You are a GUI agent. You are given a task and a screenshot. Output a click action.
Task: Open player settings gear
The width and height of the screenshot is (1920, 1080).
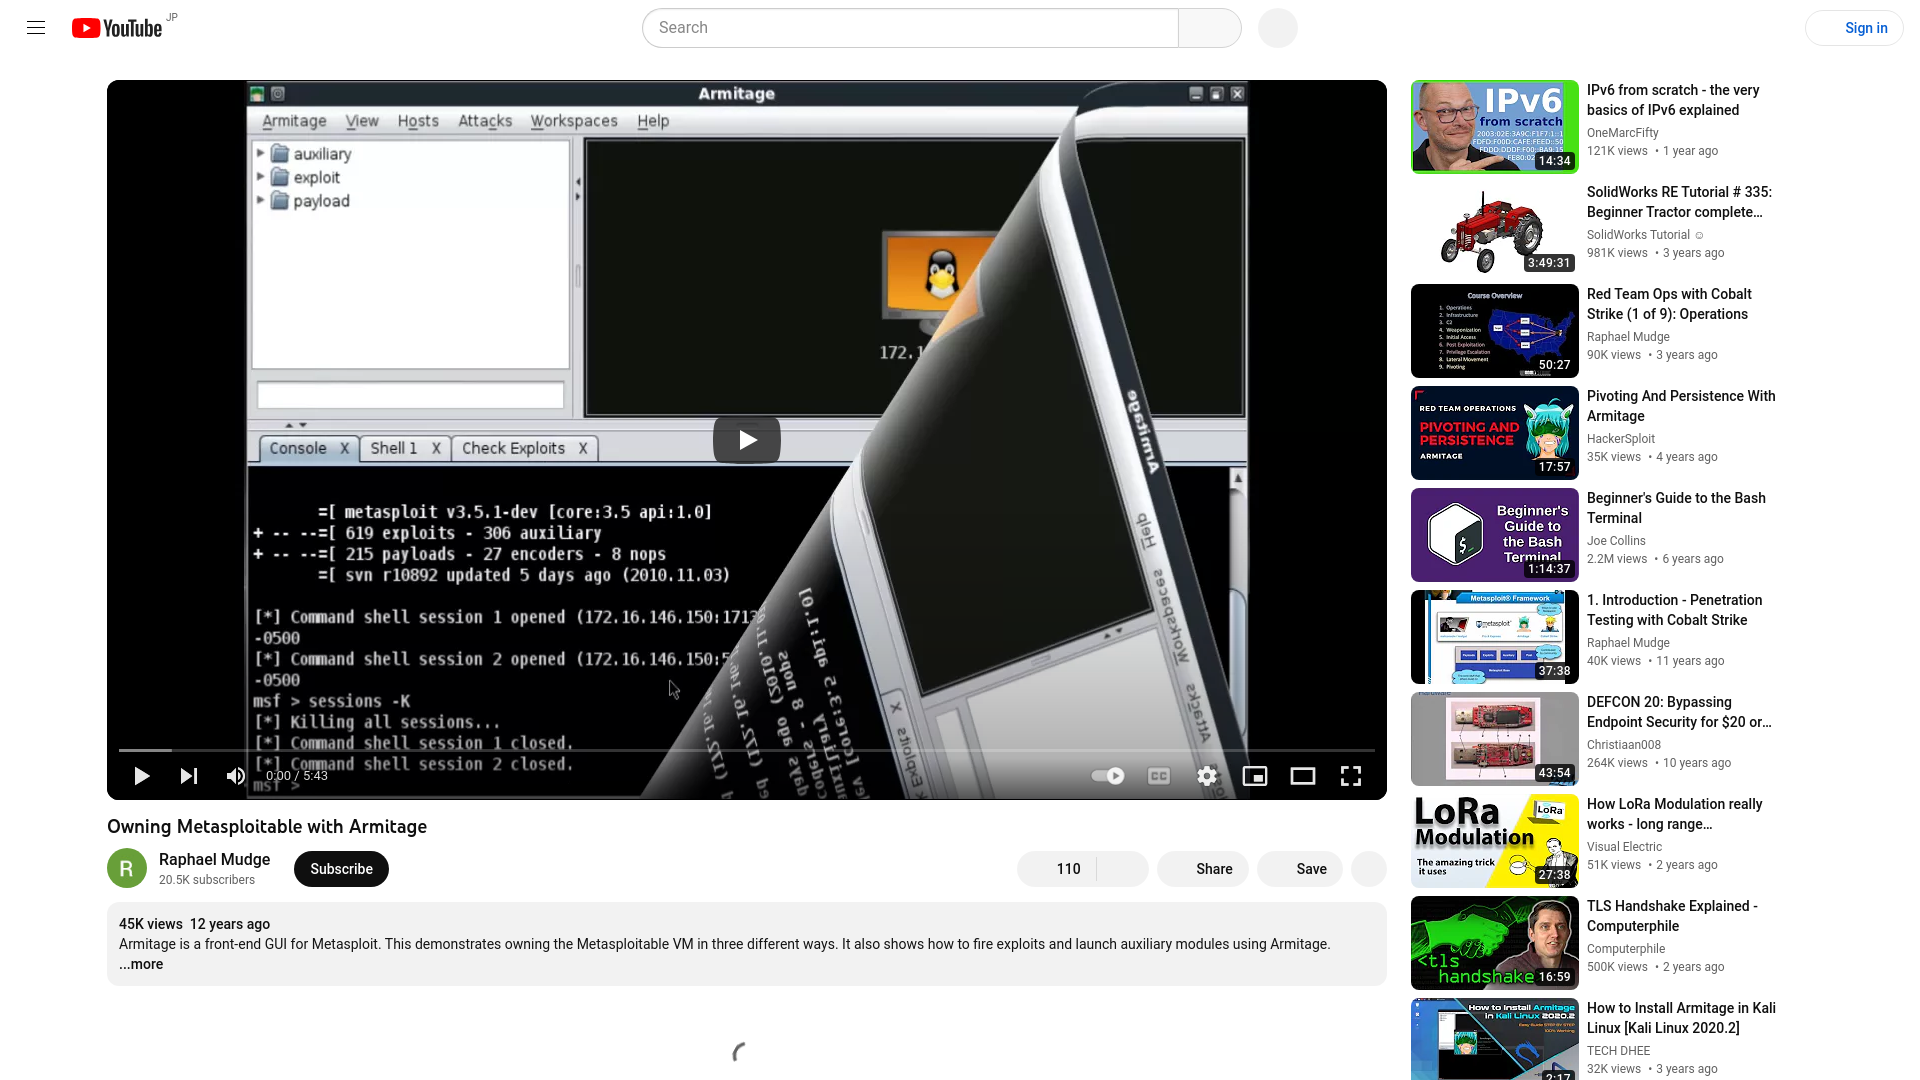[x=1207, y=776]
